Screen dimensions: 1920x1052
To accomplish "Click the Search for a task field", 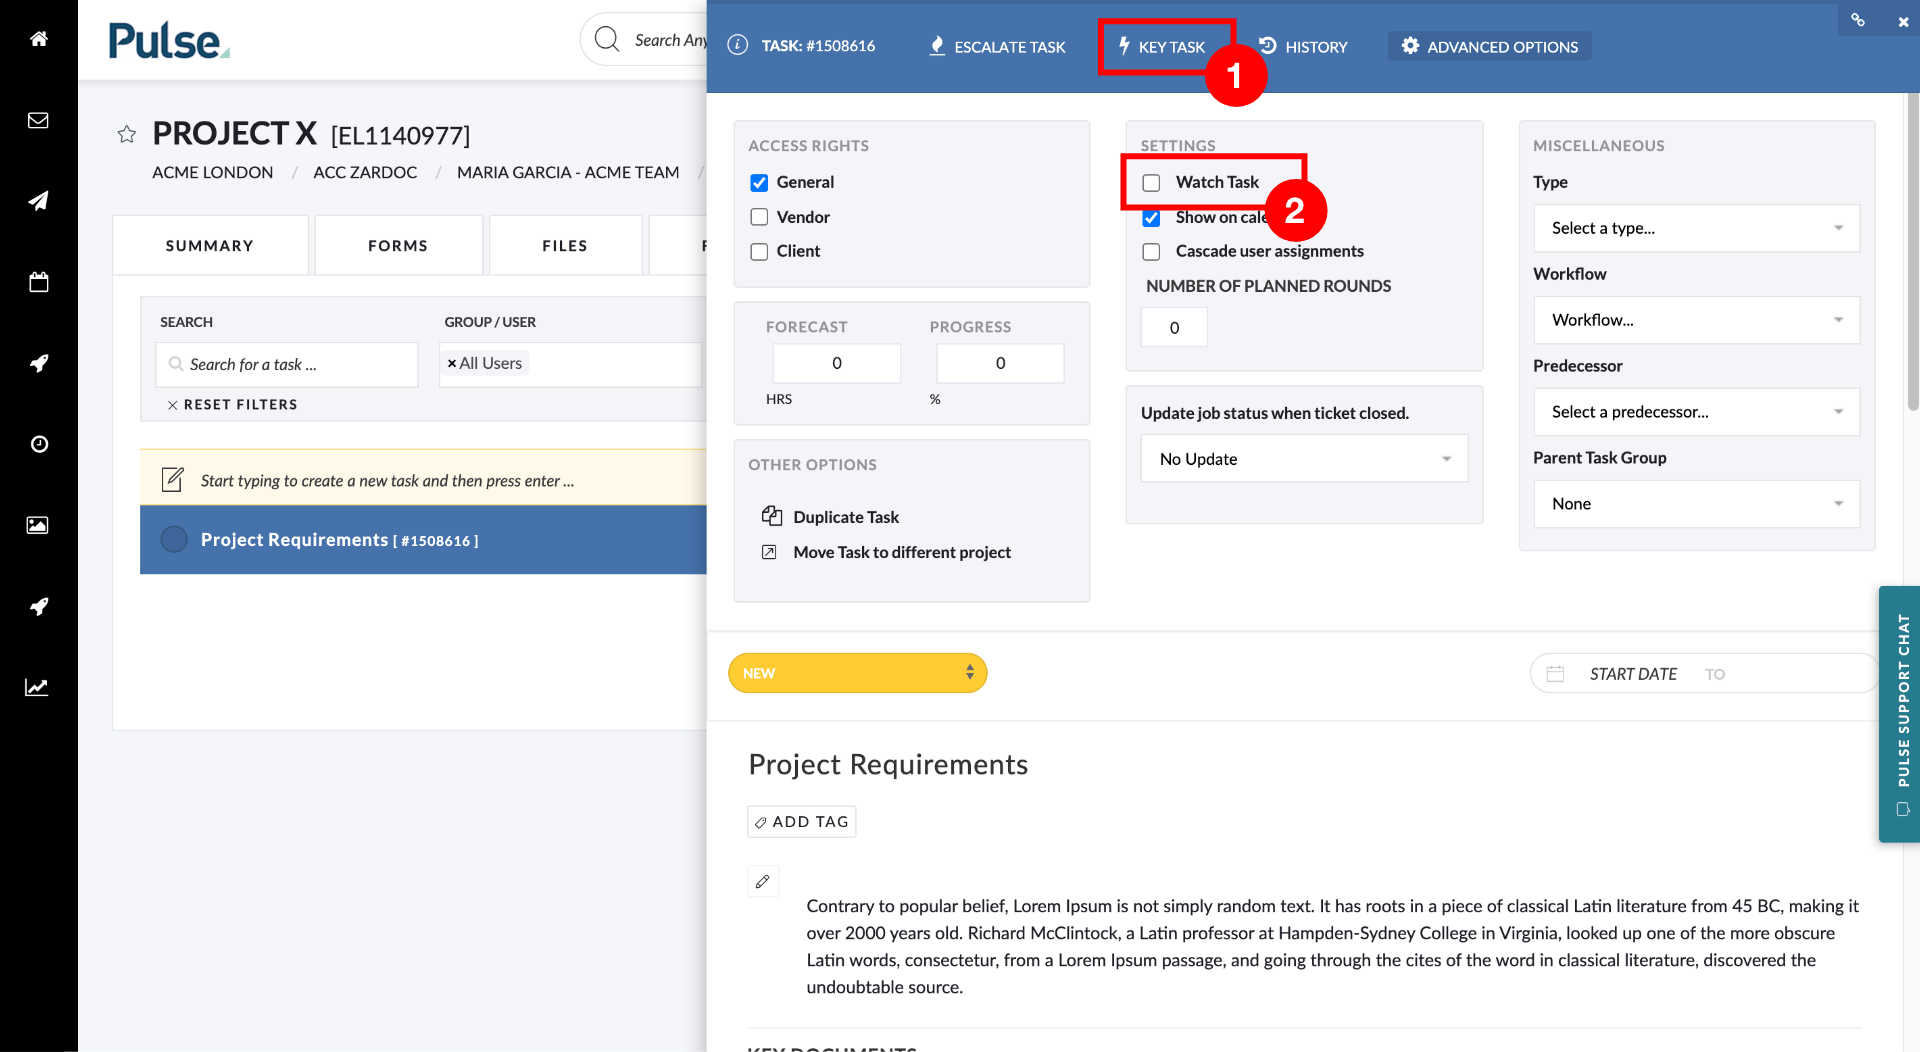I will (287, 364).
